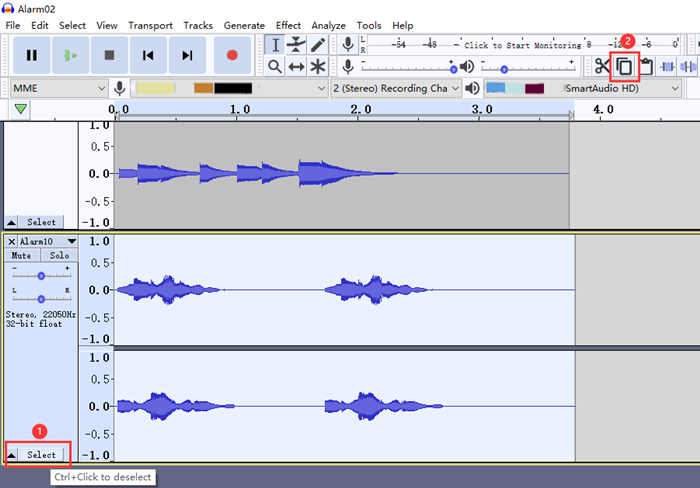
Task: Open the Analyze menu
Action: pos(329,25)
